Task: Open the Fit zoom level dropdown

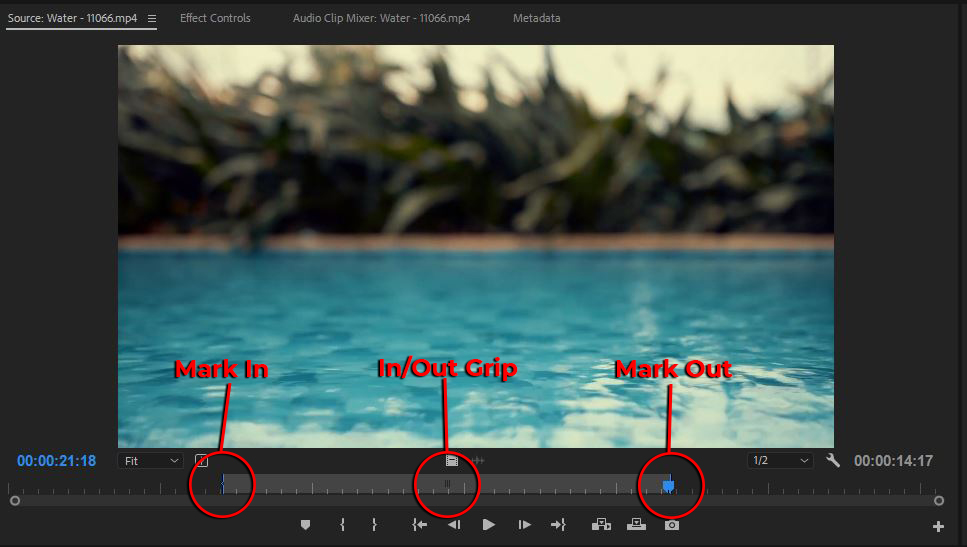Action: pos(150,461)
